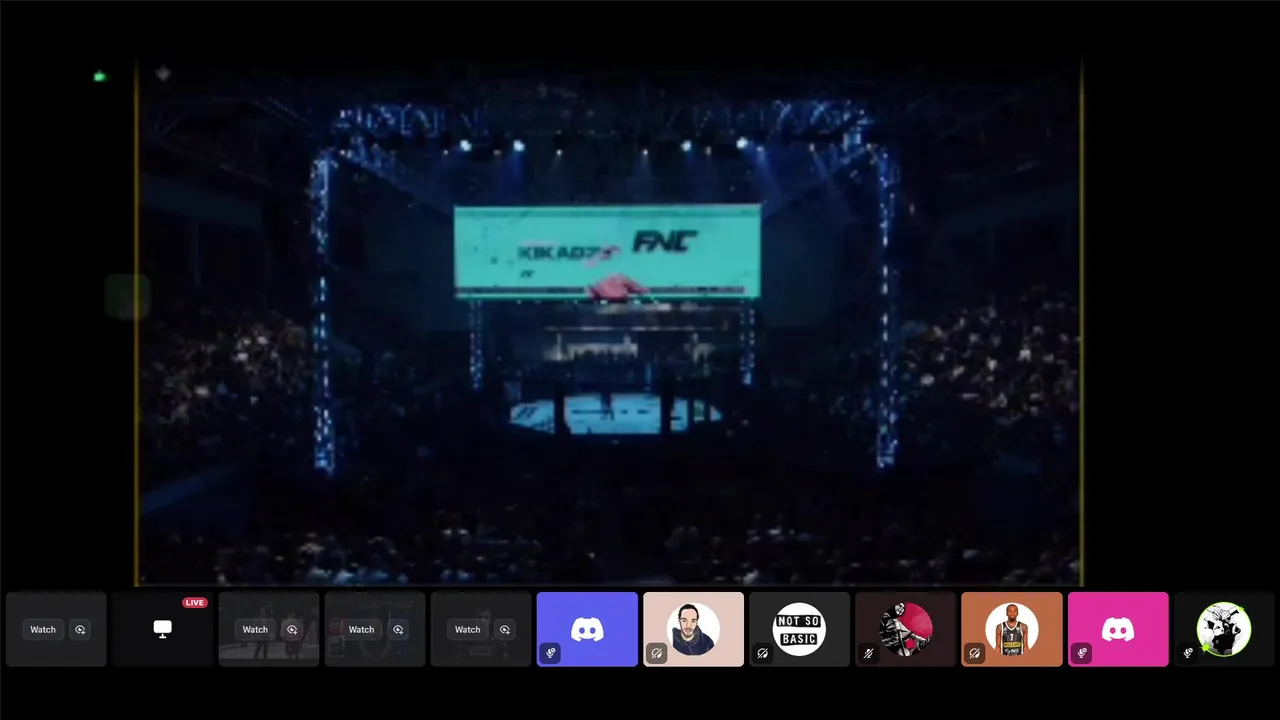
Task: Select the NOT SO BASIC participant avatar
Action: pos(799,629)
